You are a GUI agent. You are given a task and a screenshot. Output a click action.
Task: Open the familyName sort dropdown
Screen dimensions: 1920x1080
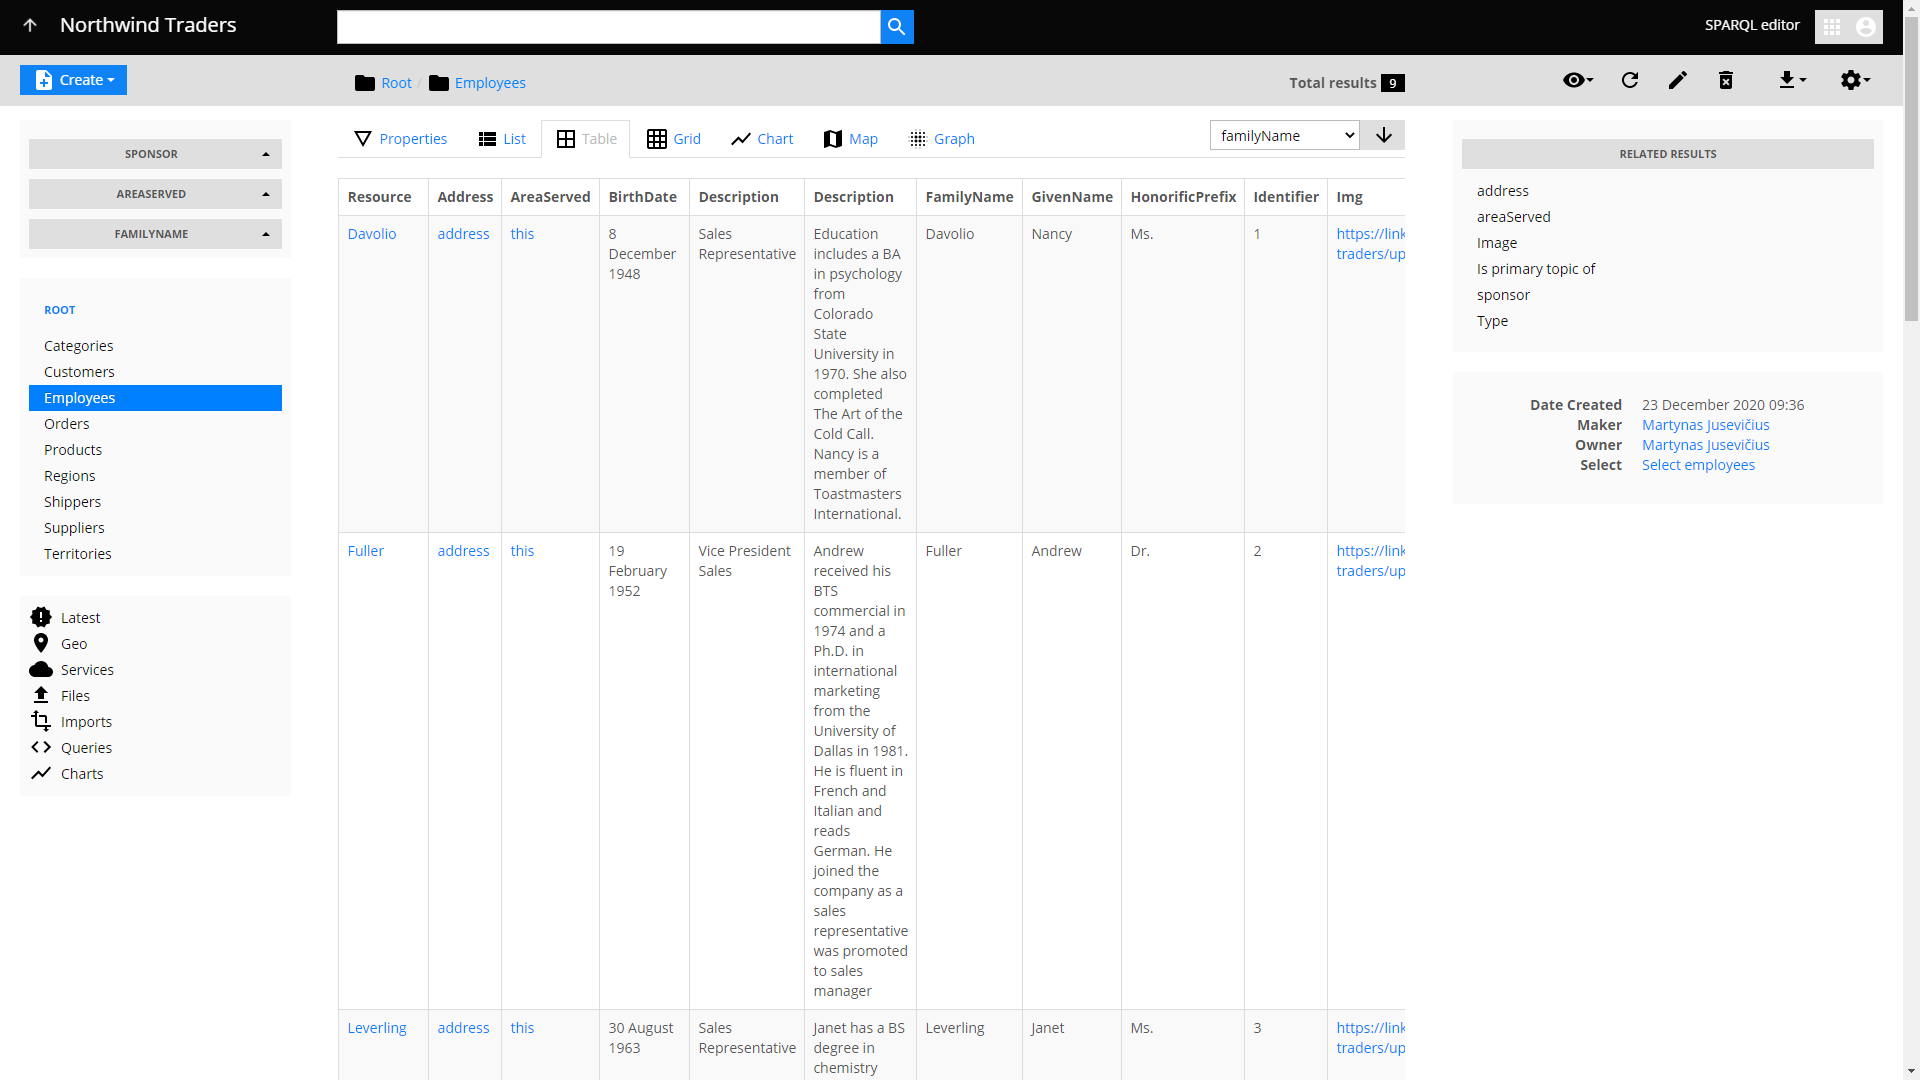[1284, 136]
